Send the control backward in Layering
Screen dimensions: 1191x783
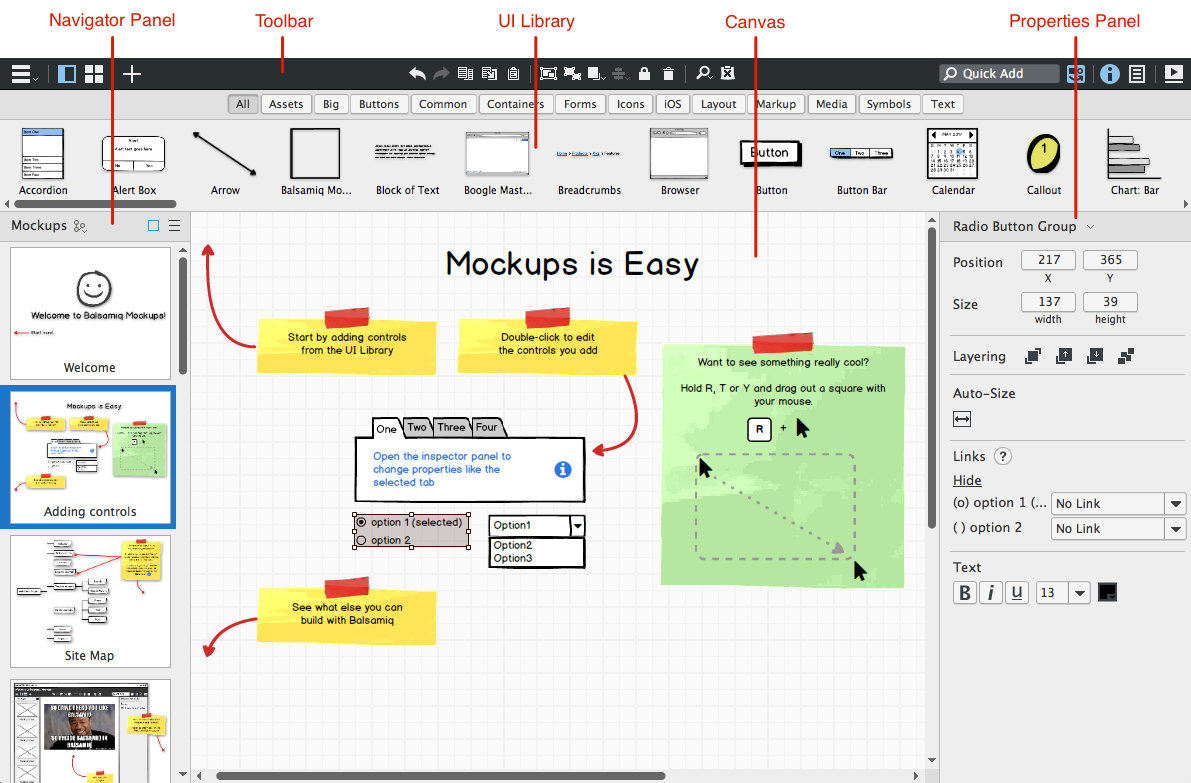(x=1095, y=356)
